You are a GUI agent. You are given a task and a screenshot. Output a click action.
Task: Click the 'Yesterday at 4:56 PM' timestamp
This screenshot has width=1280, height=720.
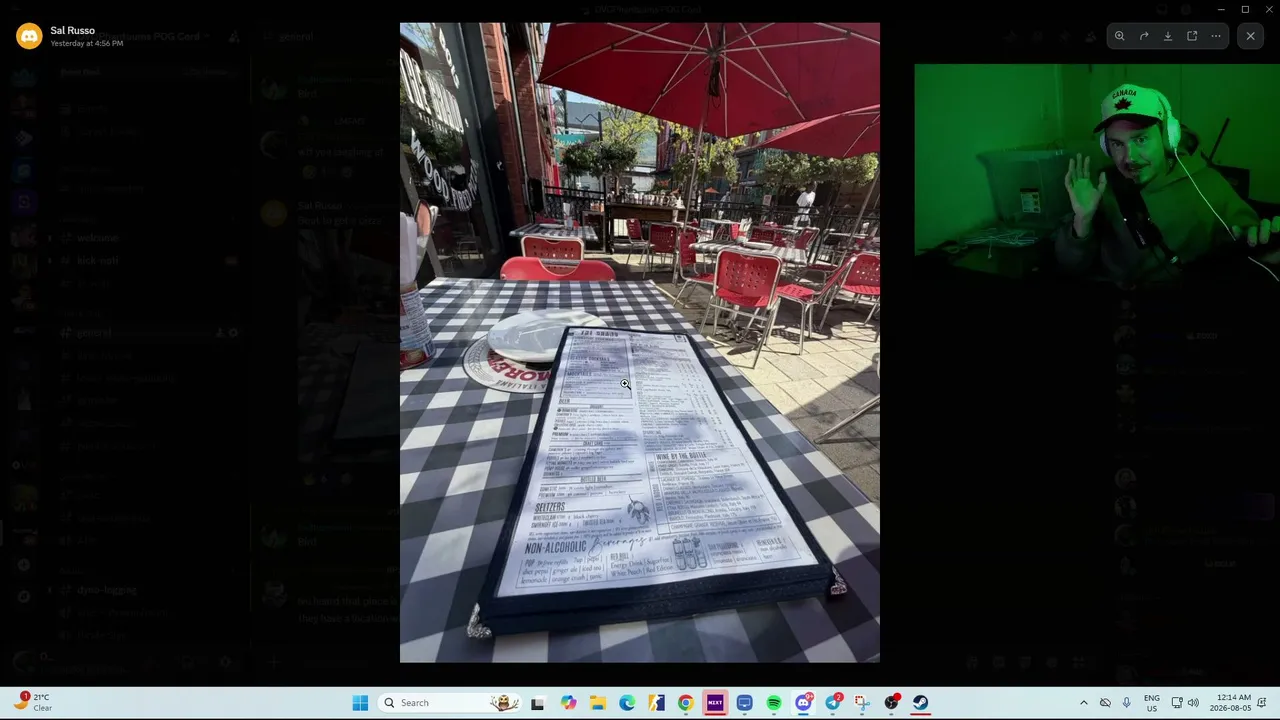pos(87,44)
